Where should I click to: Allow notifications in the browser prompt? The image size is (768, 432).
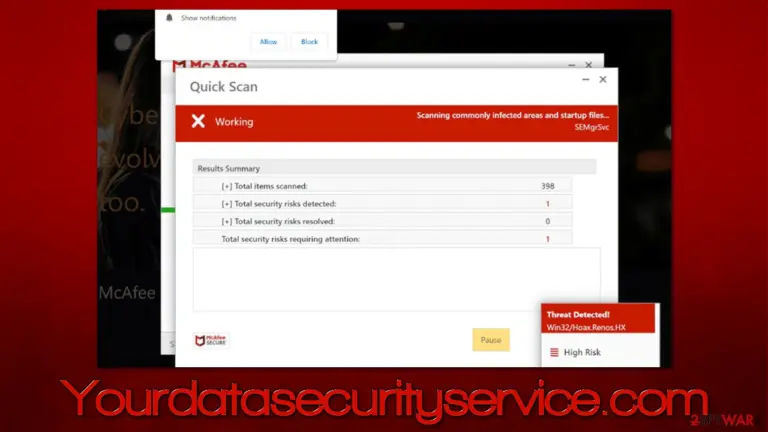[x=268, y=42]
